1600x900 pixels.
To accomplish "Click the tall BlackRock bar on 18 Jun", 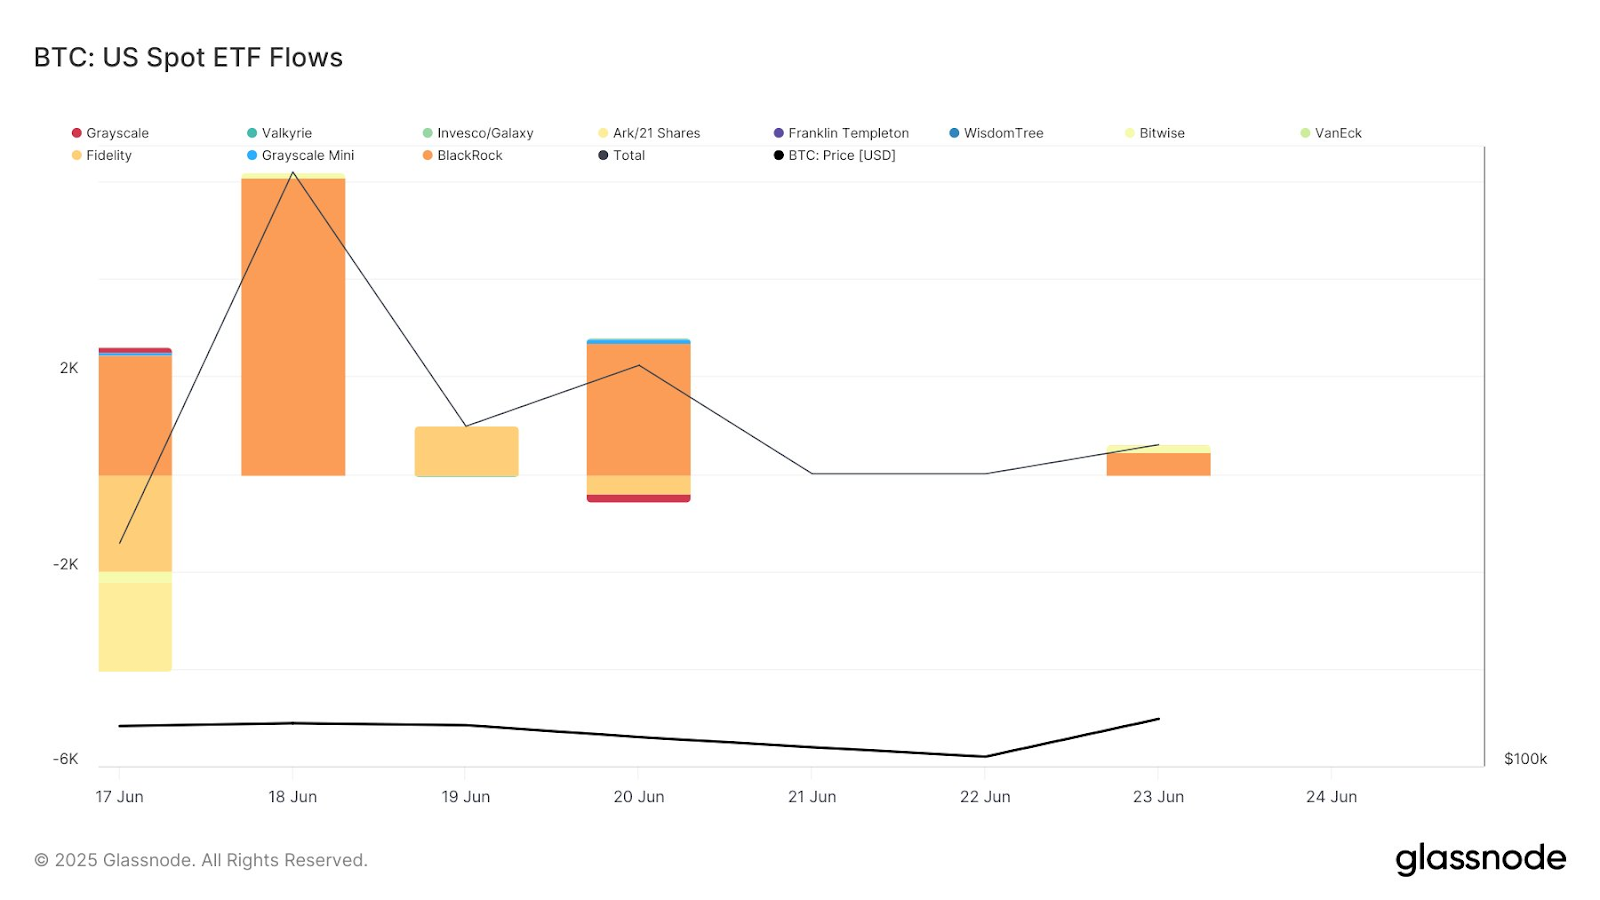I will click(293, 330).
